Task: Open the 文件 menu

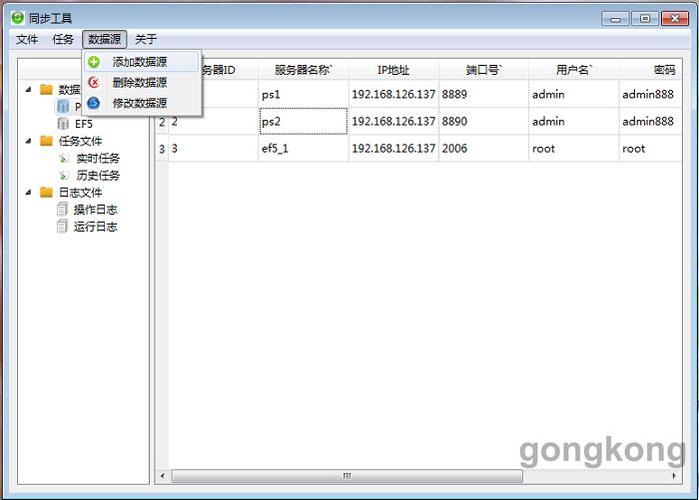Action: coord(27,39)
